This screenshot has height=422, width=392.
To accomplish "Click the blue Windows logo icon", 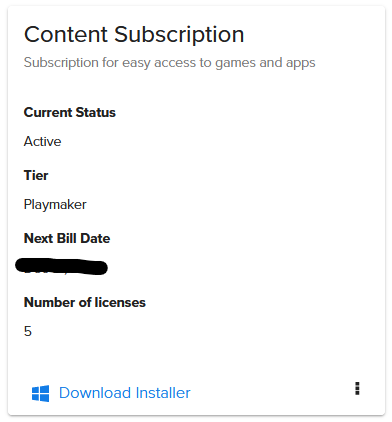I will coord(40,393).
